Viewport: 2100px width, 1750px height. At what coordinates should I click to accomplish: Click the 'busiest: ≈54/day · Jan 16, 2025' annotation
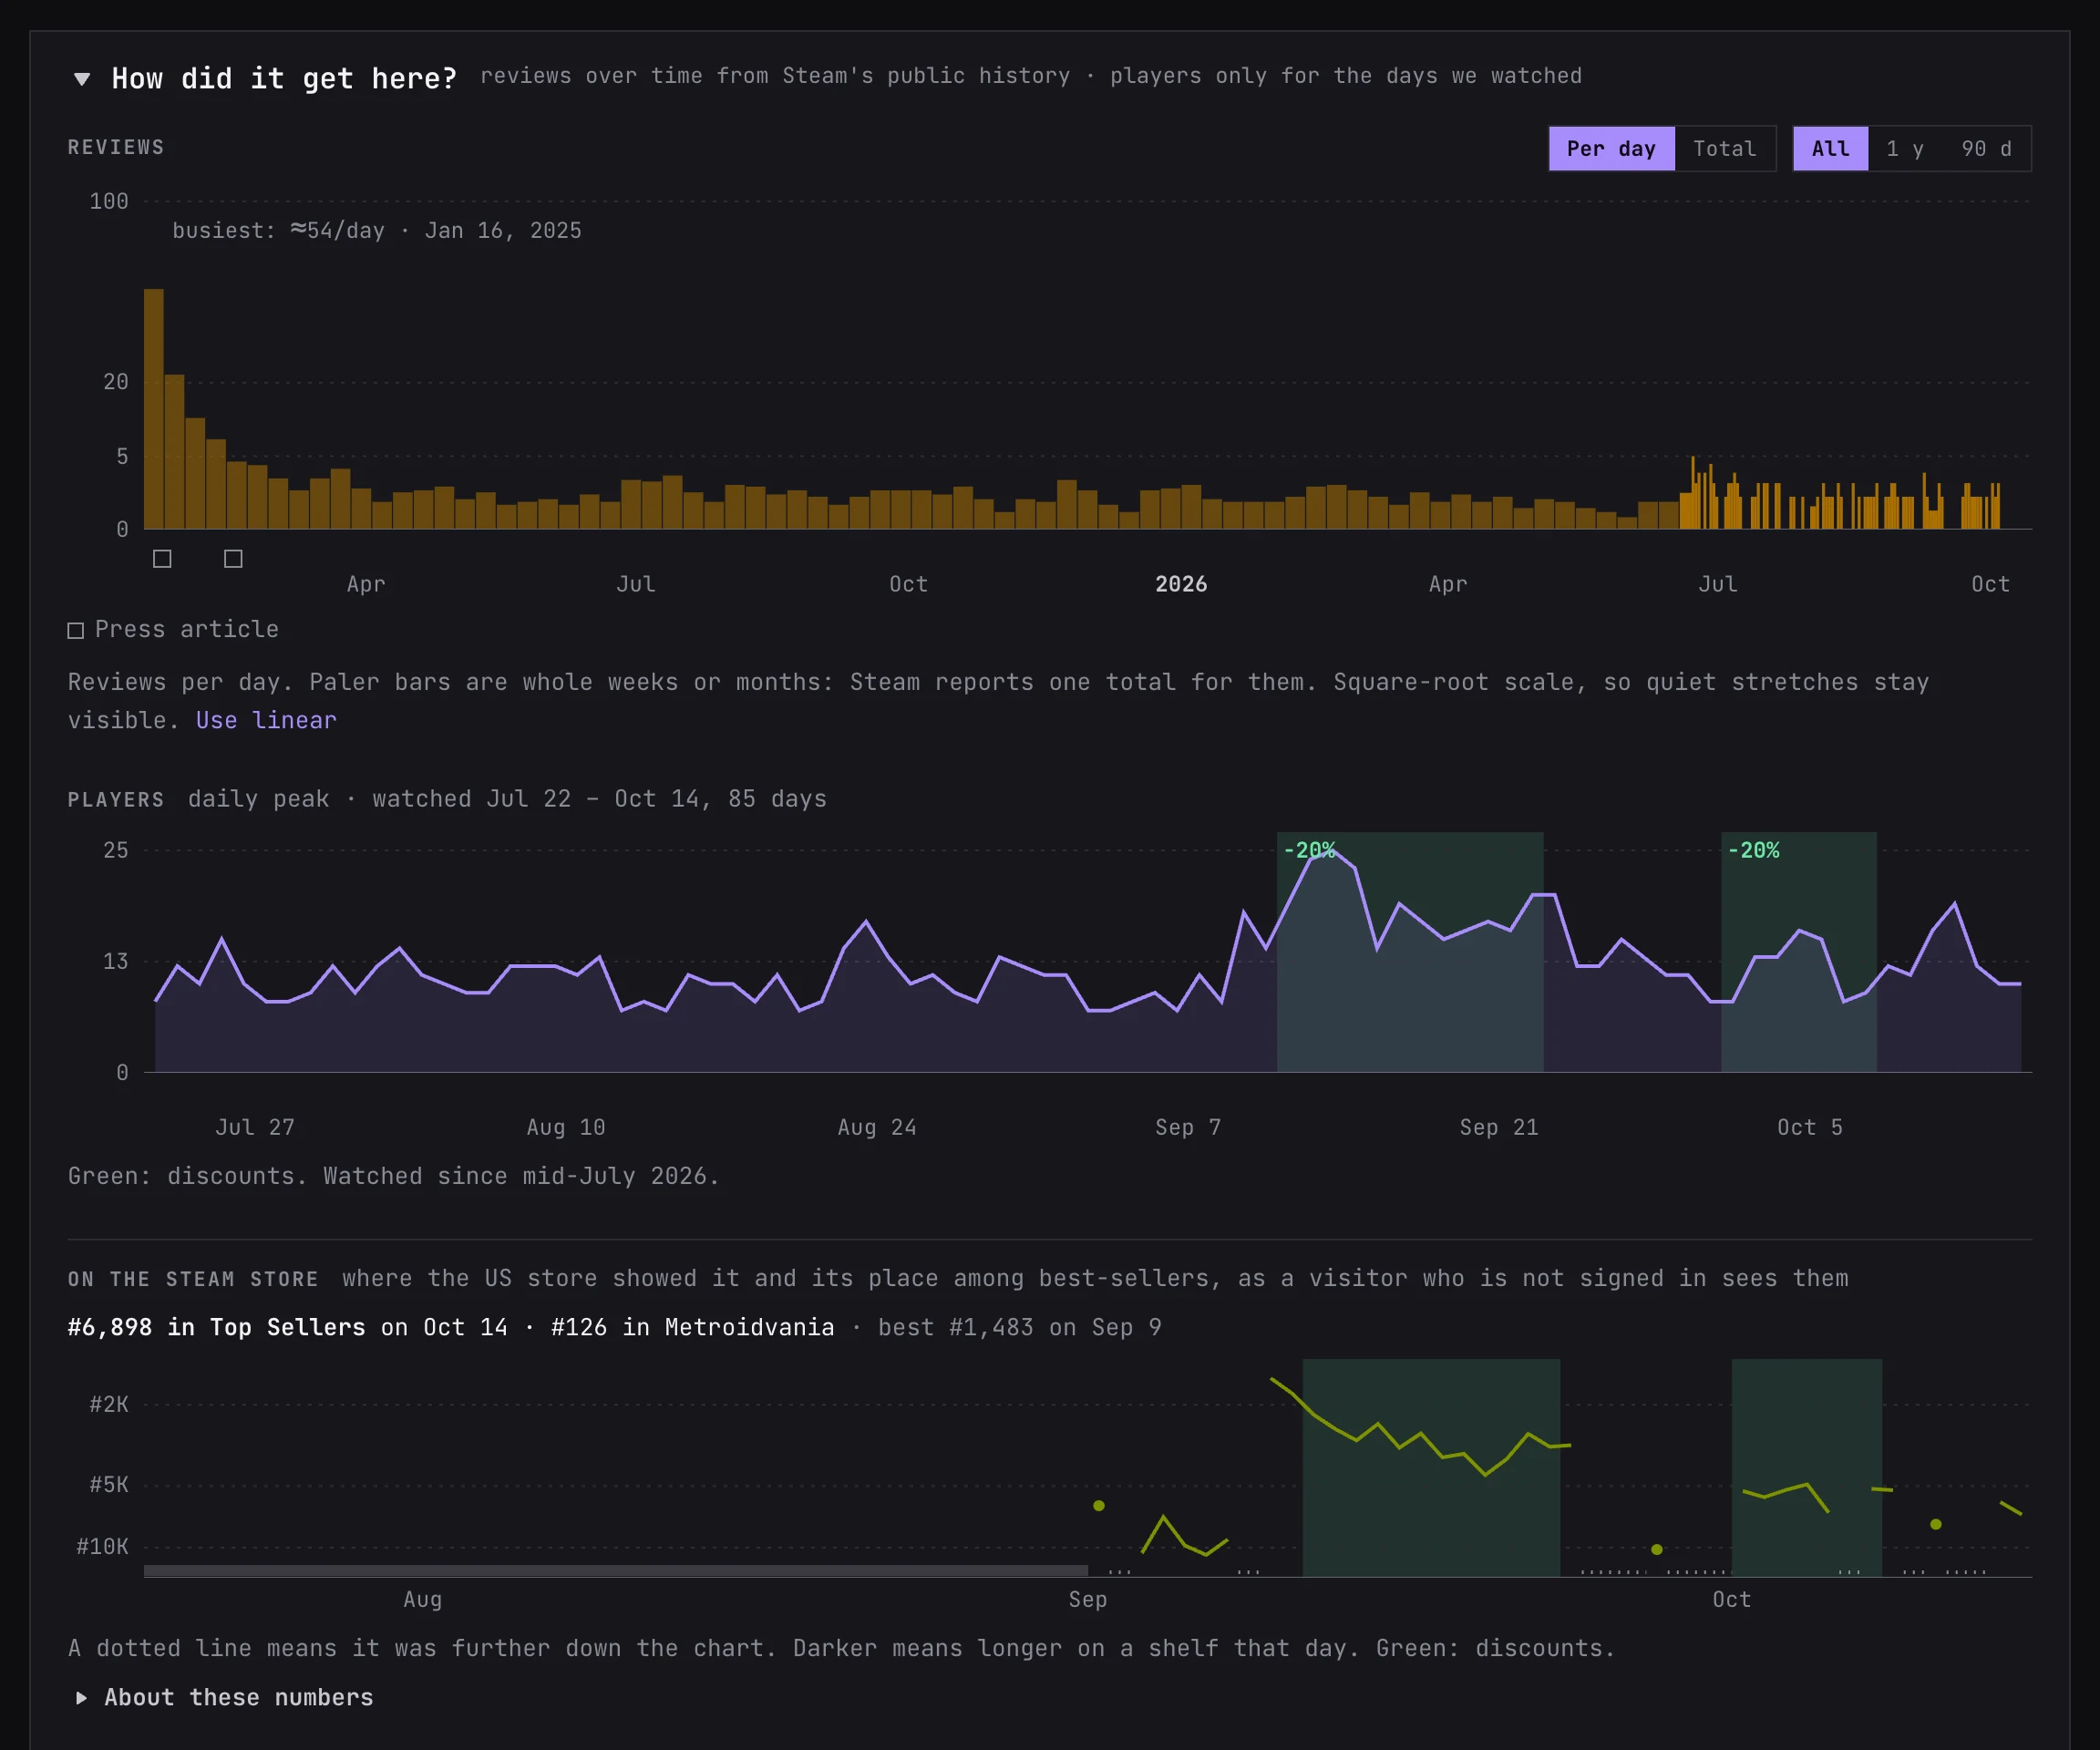pyautogui.click(x=376, y=231)
